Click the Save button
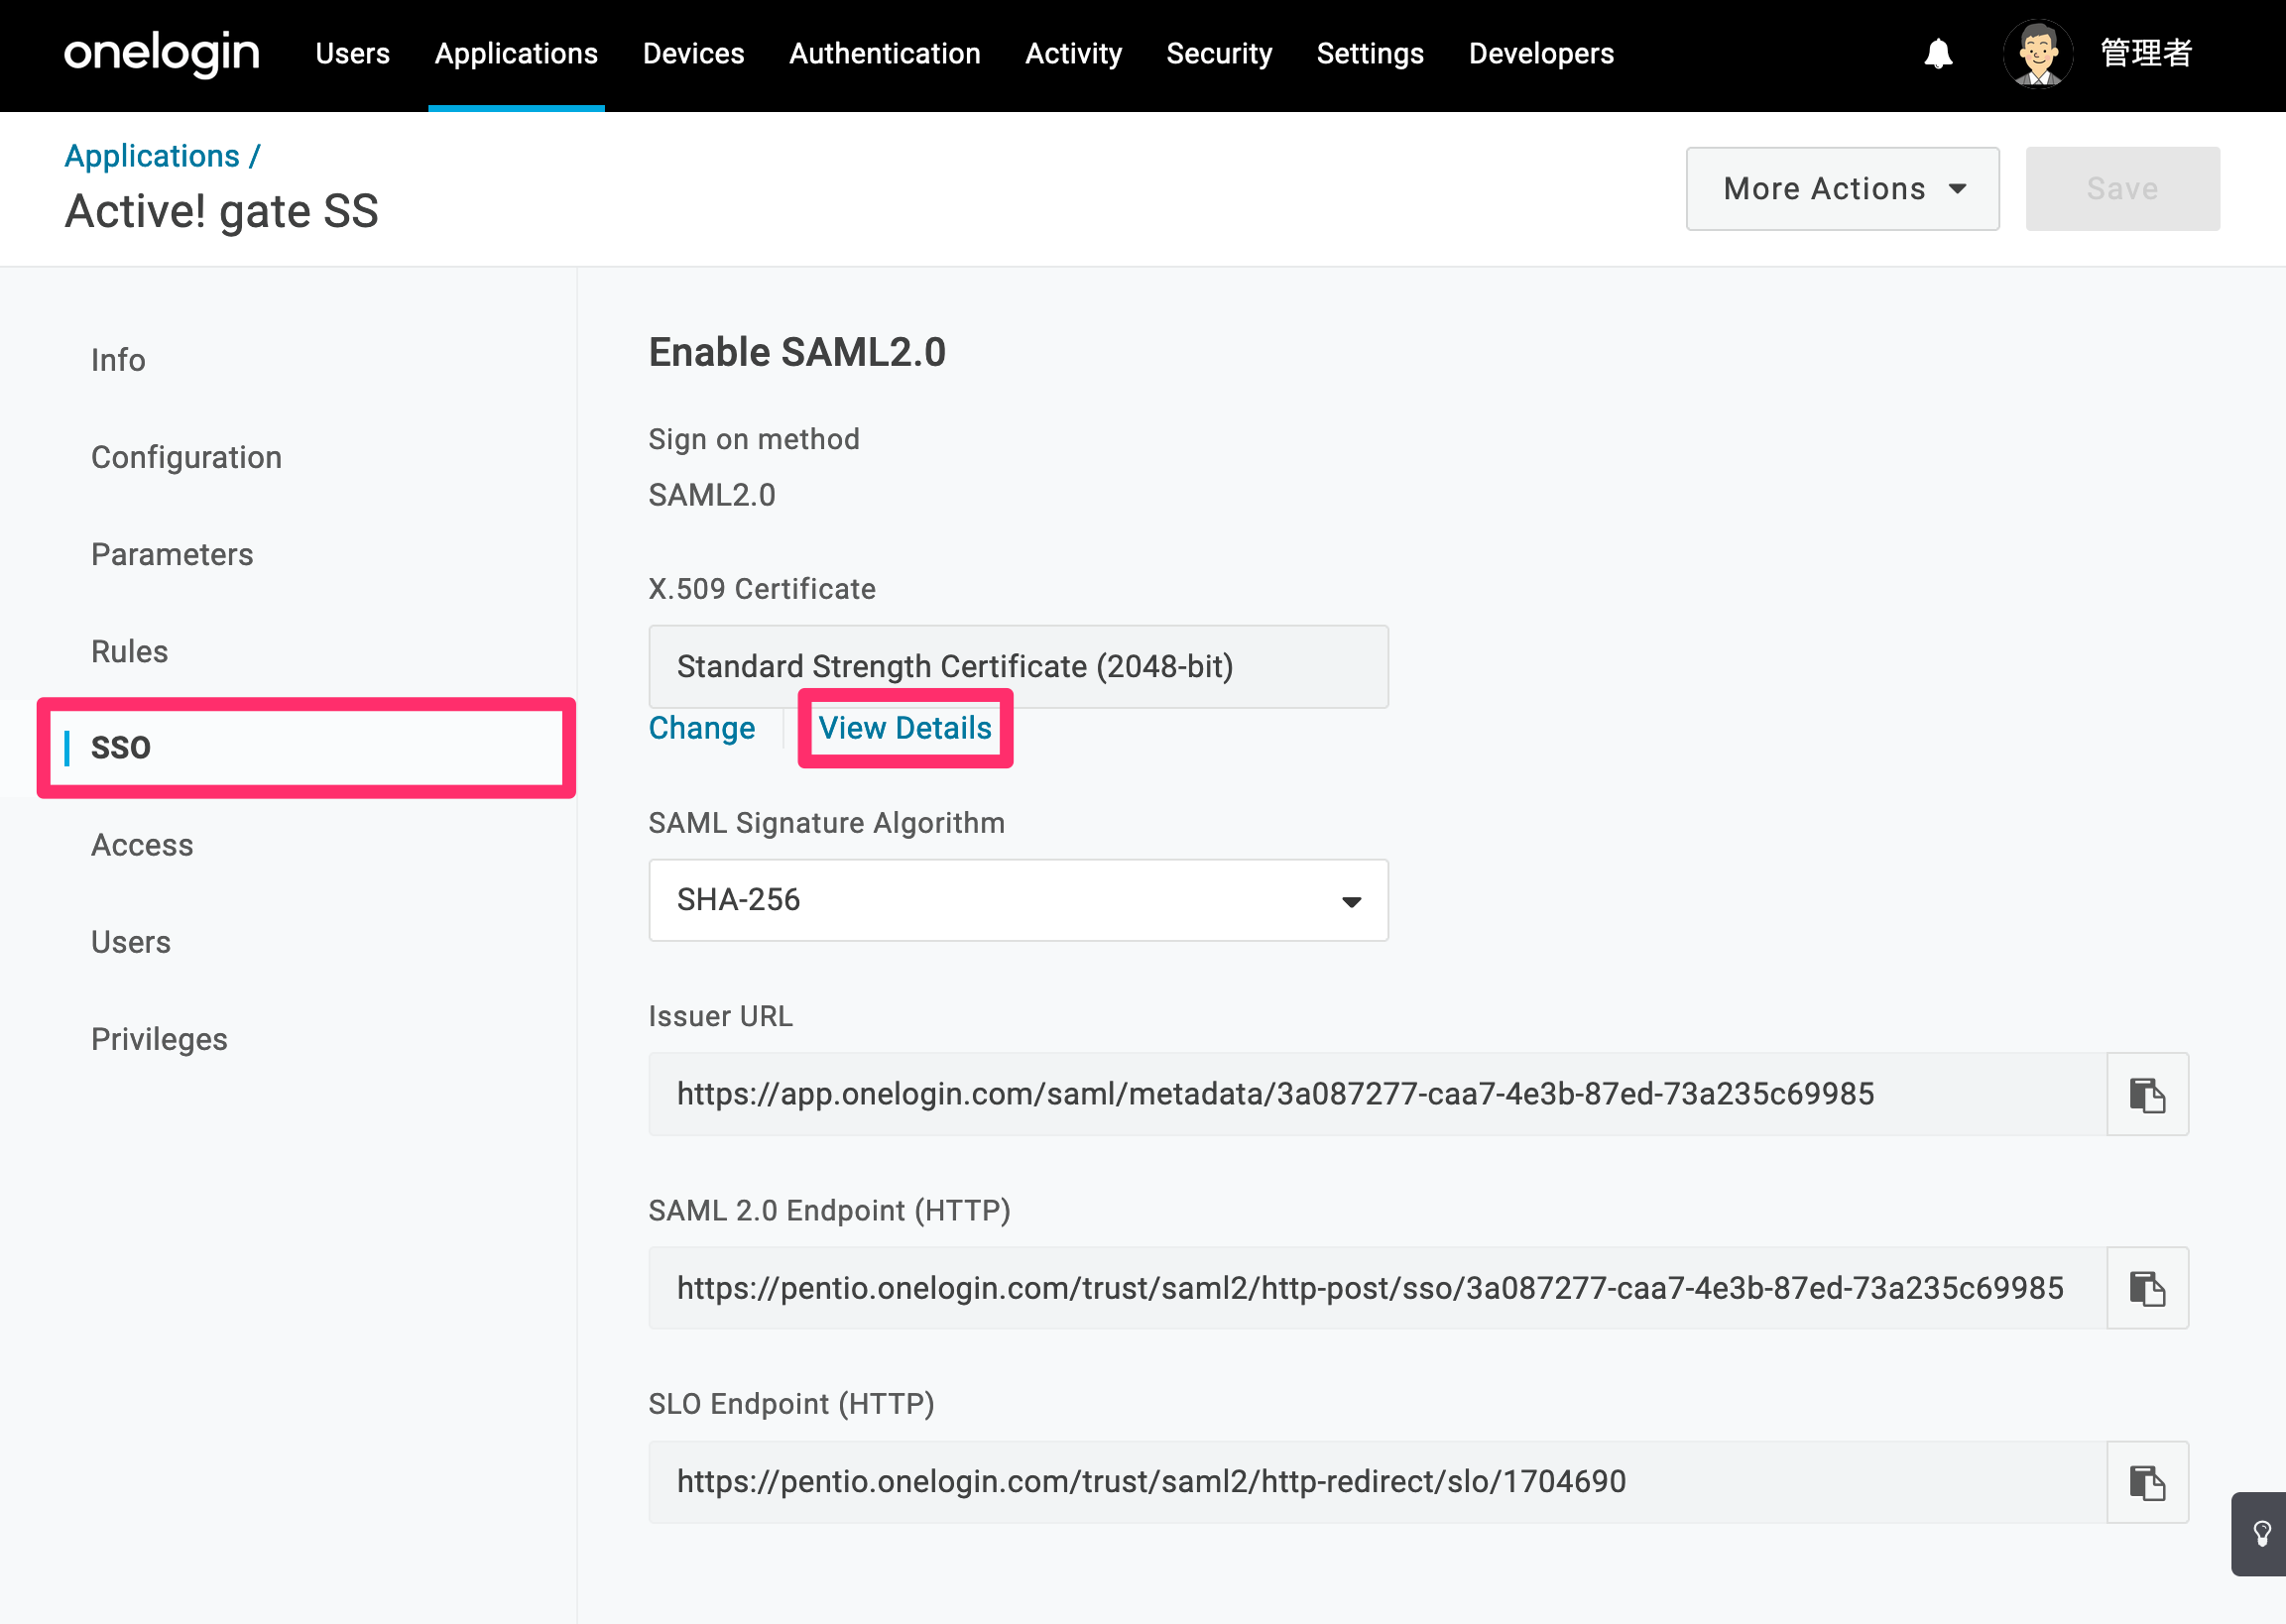2286x1624 pixels. click(x=2122, y=189)
